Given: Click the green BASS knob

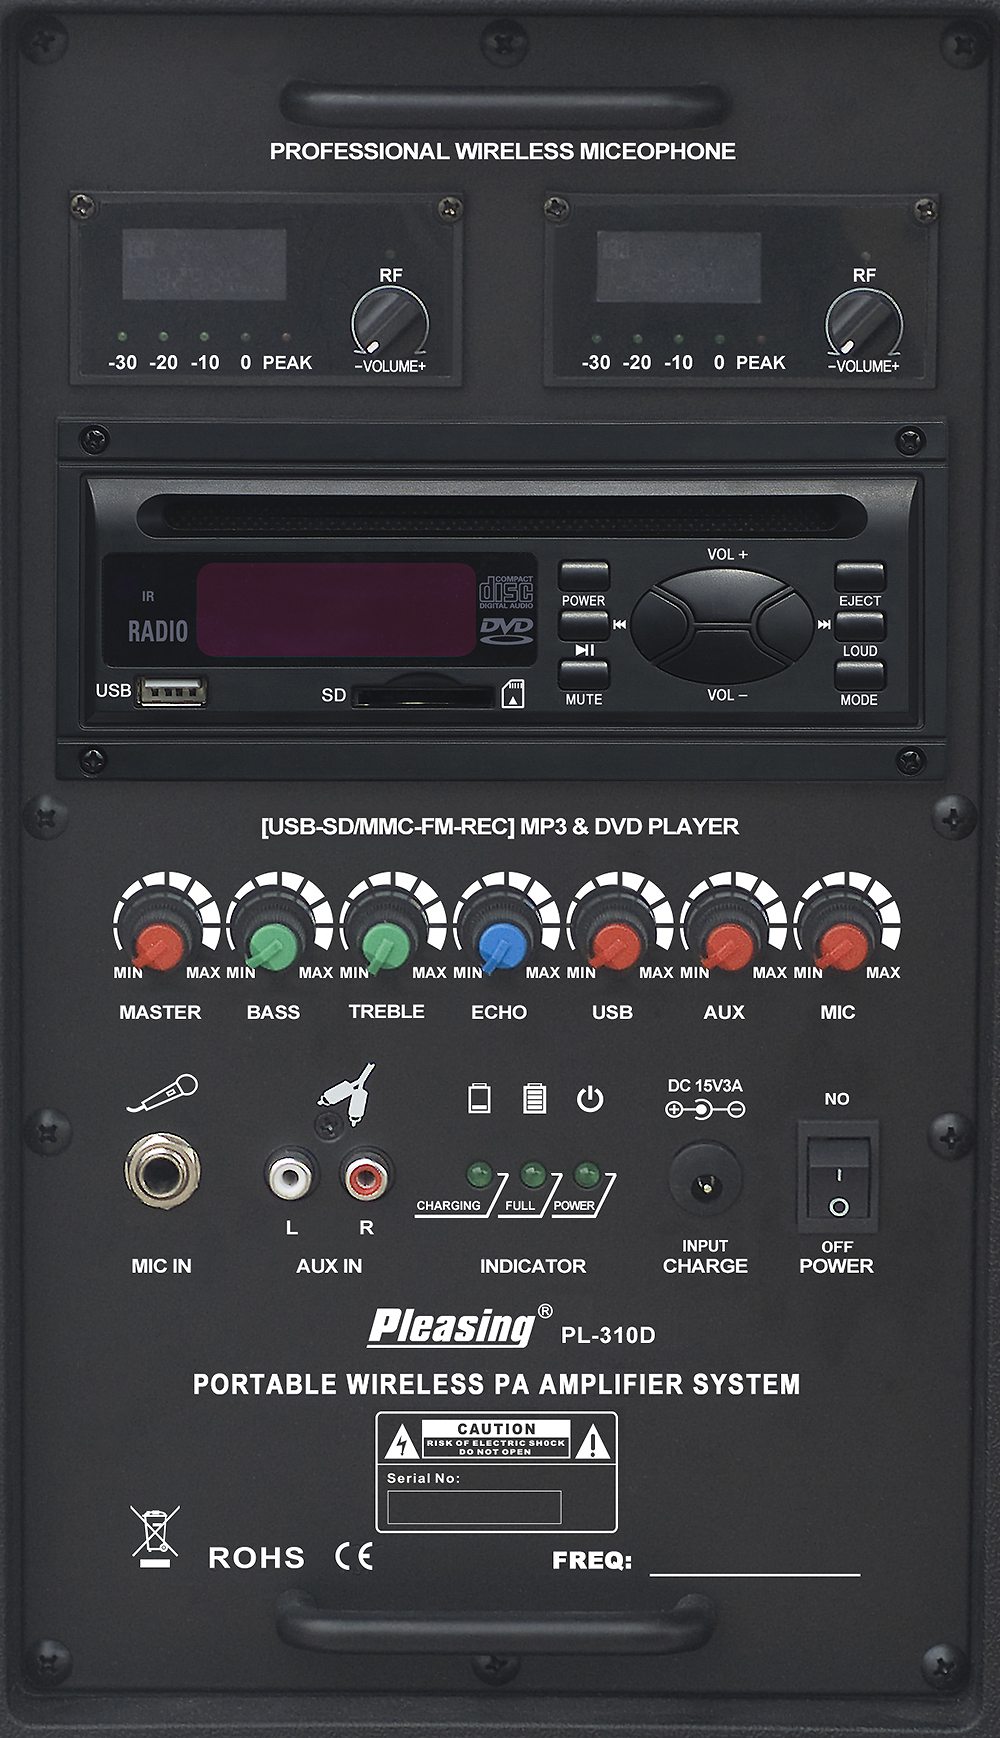Looking at the screenshot, I should 273,947.
